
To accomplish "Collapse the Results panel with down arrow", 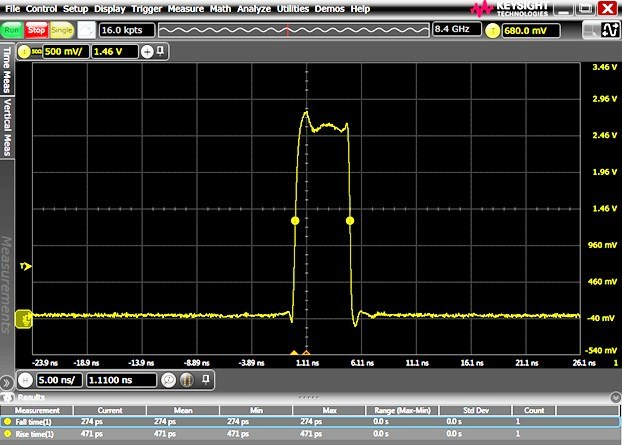I will point(615,397).
